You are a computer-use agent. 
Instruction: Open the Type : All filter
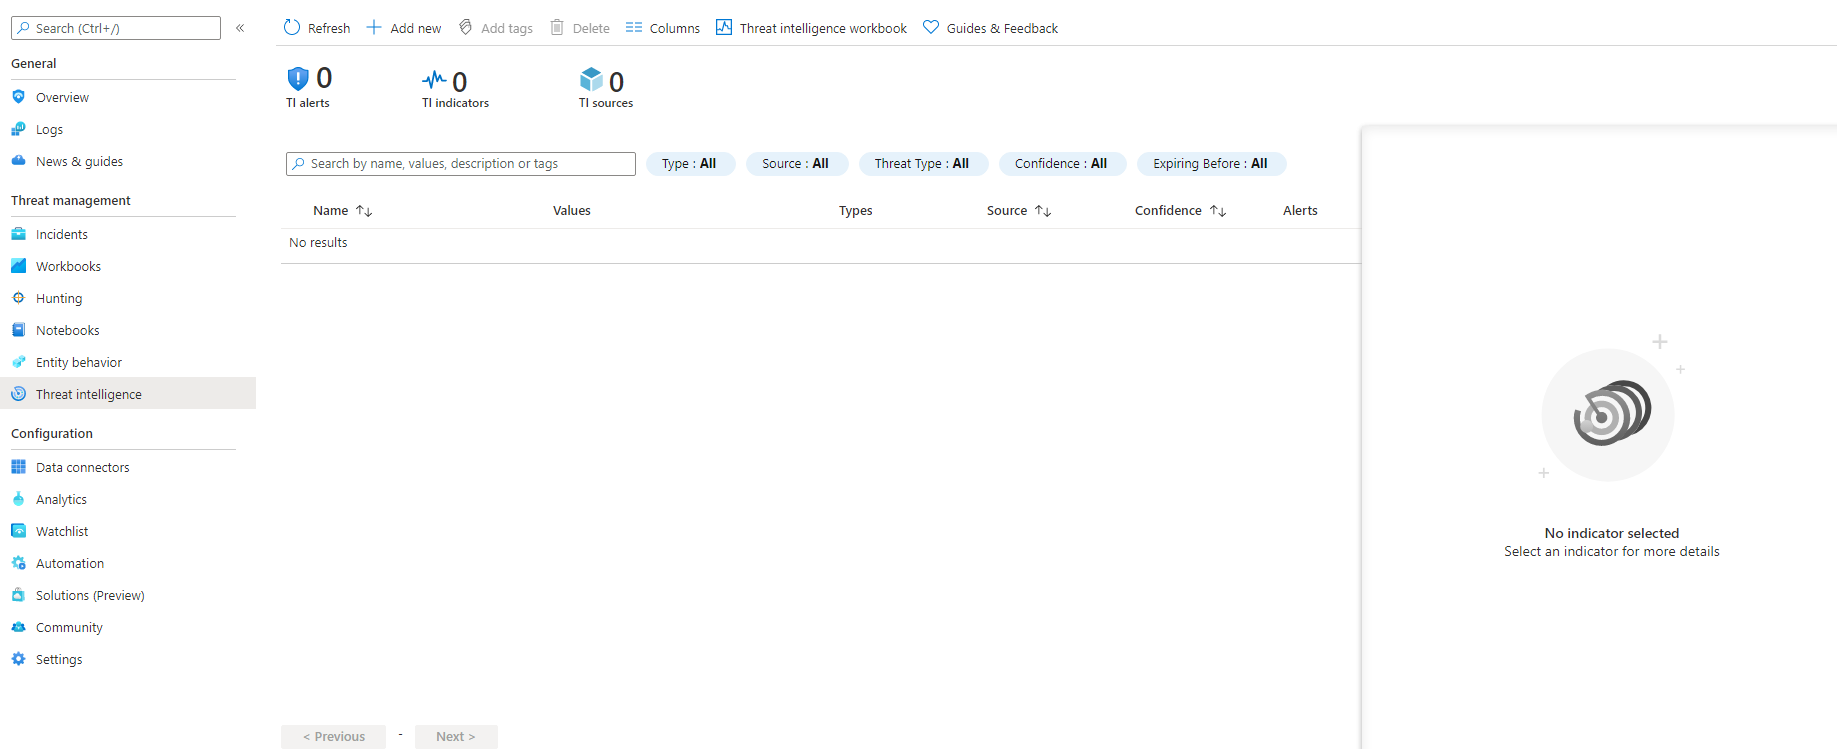[x=690, y=164]
